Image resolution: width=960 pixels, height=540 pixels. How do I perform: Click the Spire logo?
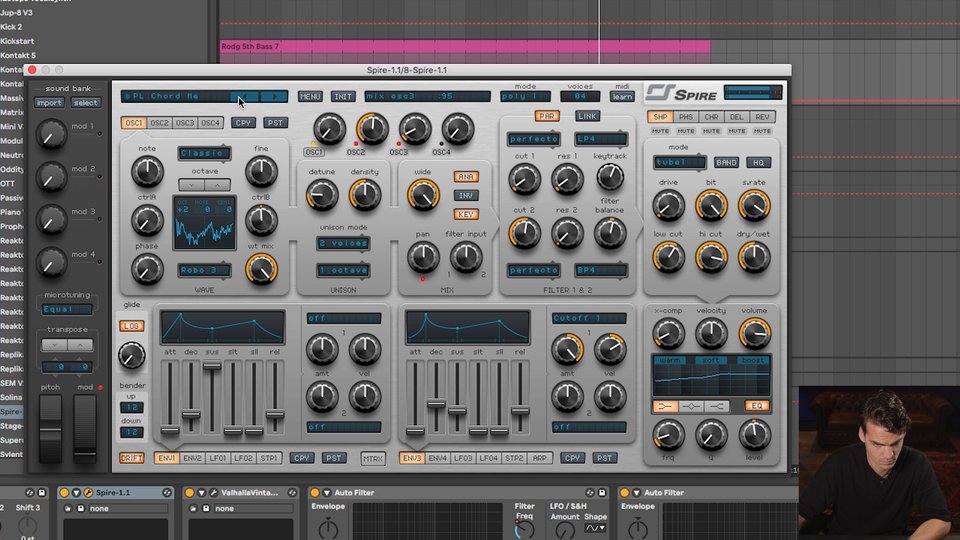pos(681,93)
